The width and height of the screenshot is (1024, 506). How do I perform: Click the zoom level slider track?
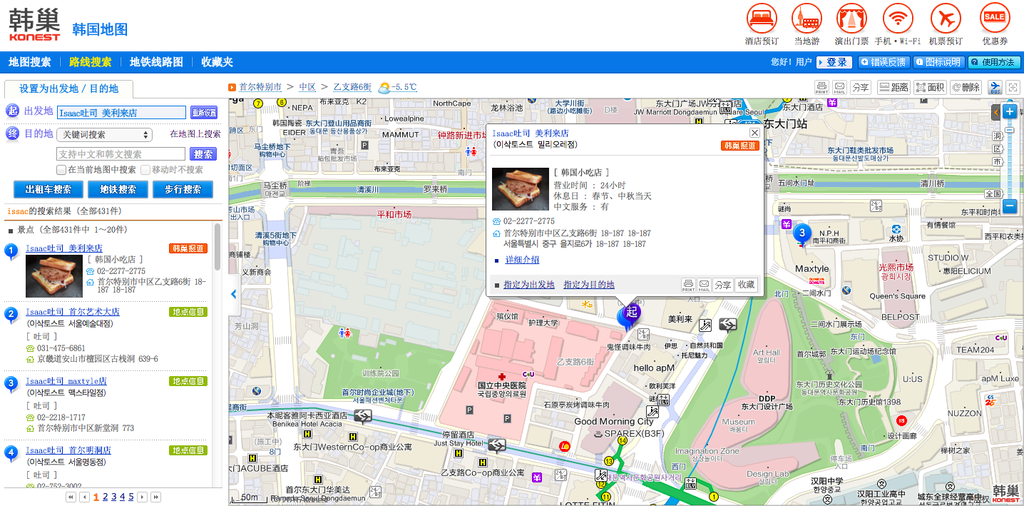click(1010, 159)
